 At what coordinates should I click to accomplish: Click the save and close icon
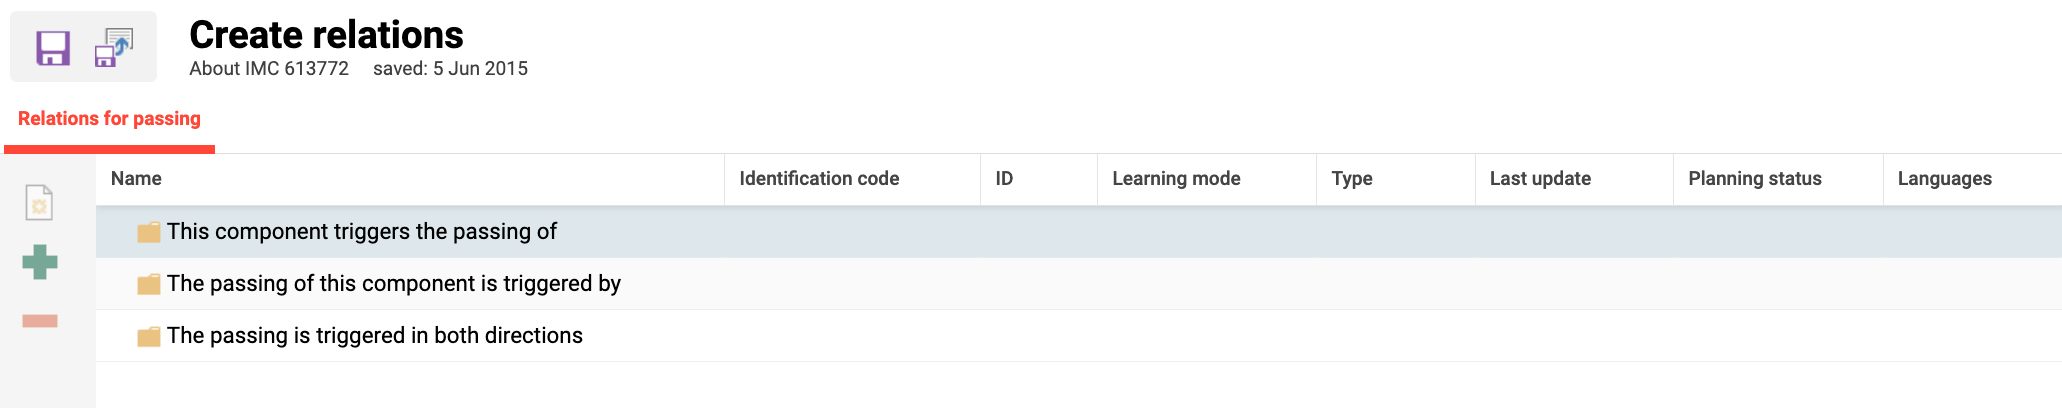click(114, 48)
